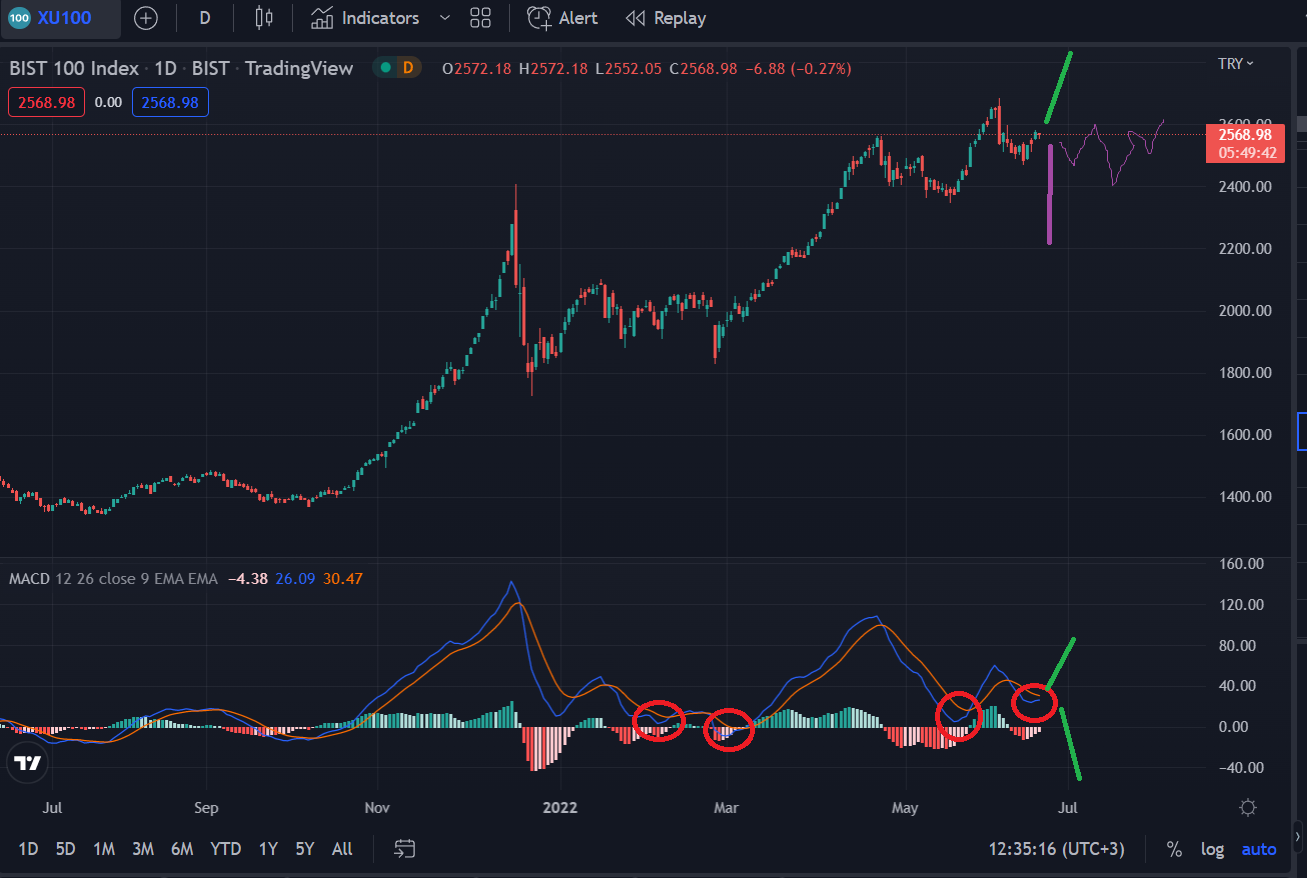Click the red sell price 2568.98 button

pos(47,102)
